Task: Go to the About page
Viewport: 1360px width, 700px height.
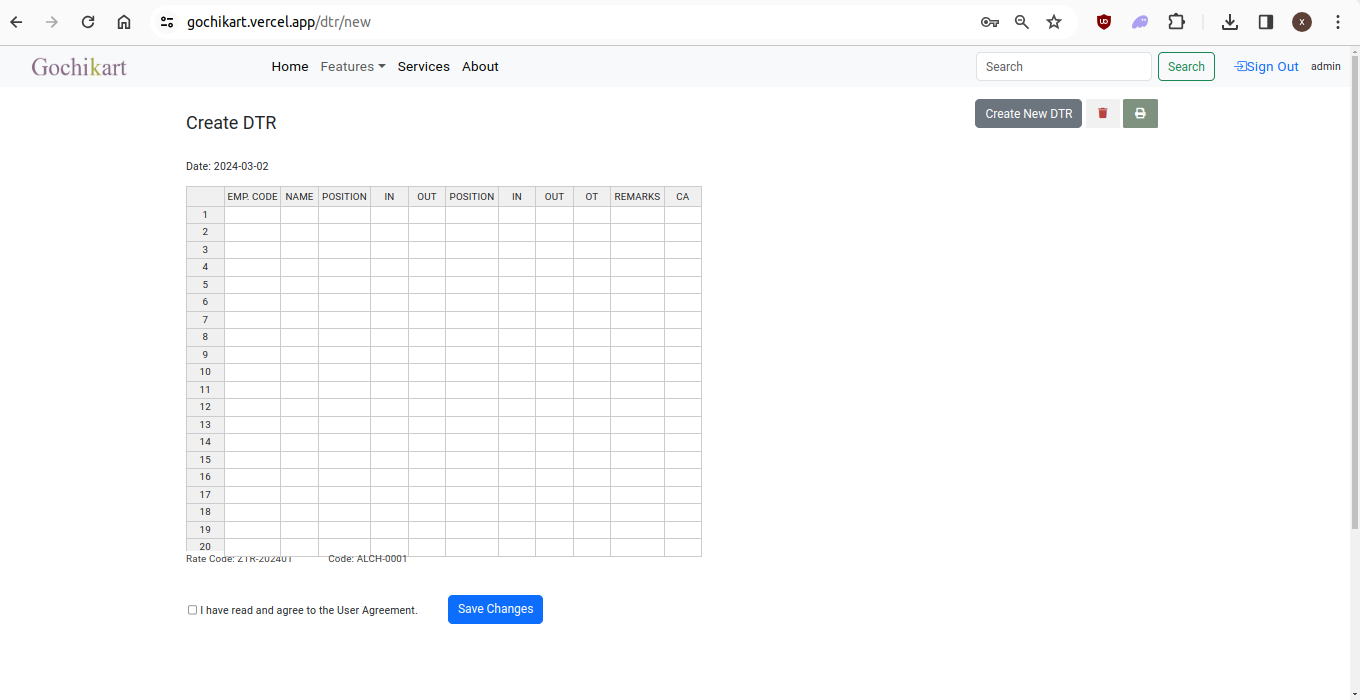Action: (480, 67)
